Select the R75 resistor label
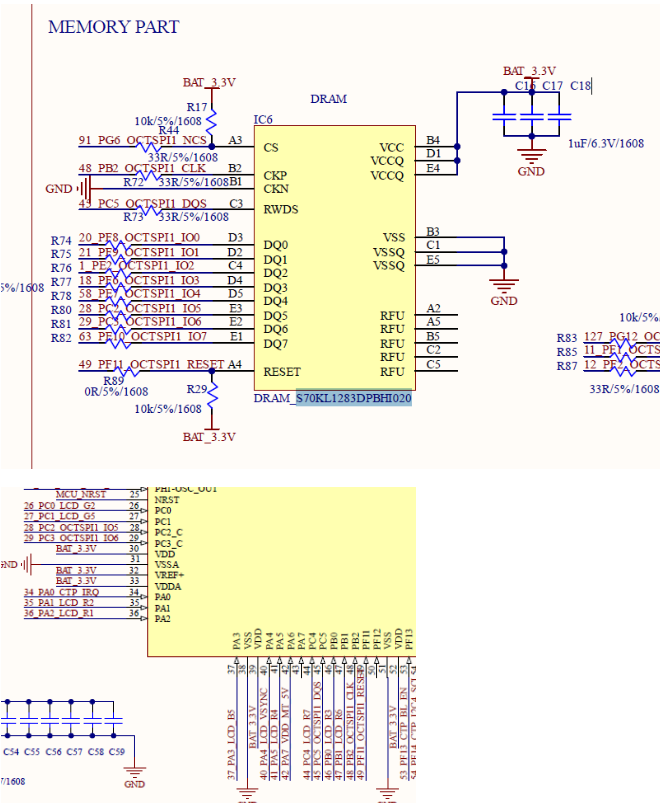Screen dimensions: 660x803 61,254
